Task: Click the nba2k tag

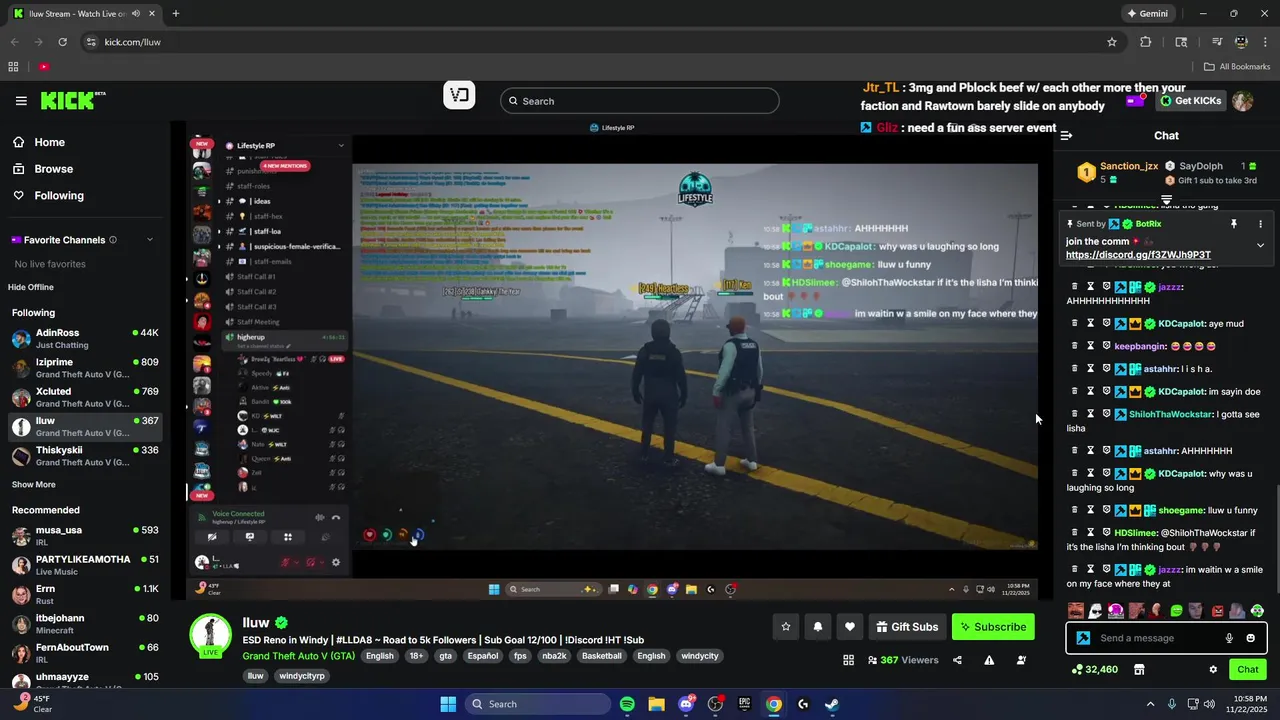Action: [x=553, y=656]
